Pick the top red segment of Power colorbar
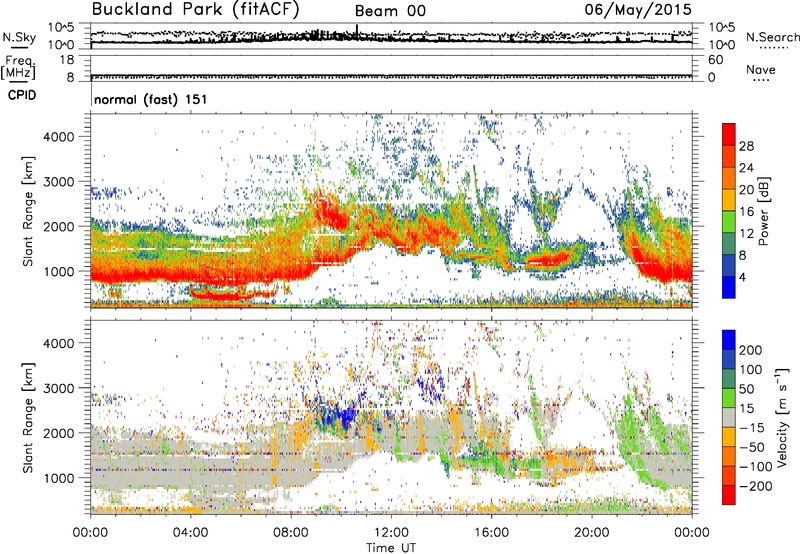Image resolution: width=800 pixels, height=554 pixels. 729,134
